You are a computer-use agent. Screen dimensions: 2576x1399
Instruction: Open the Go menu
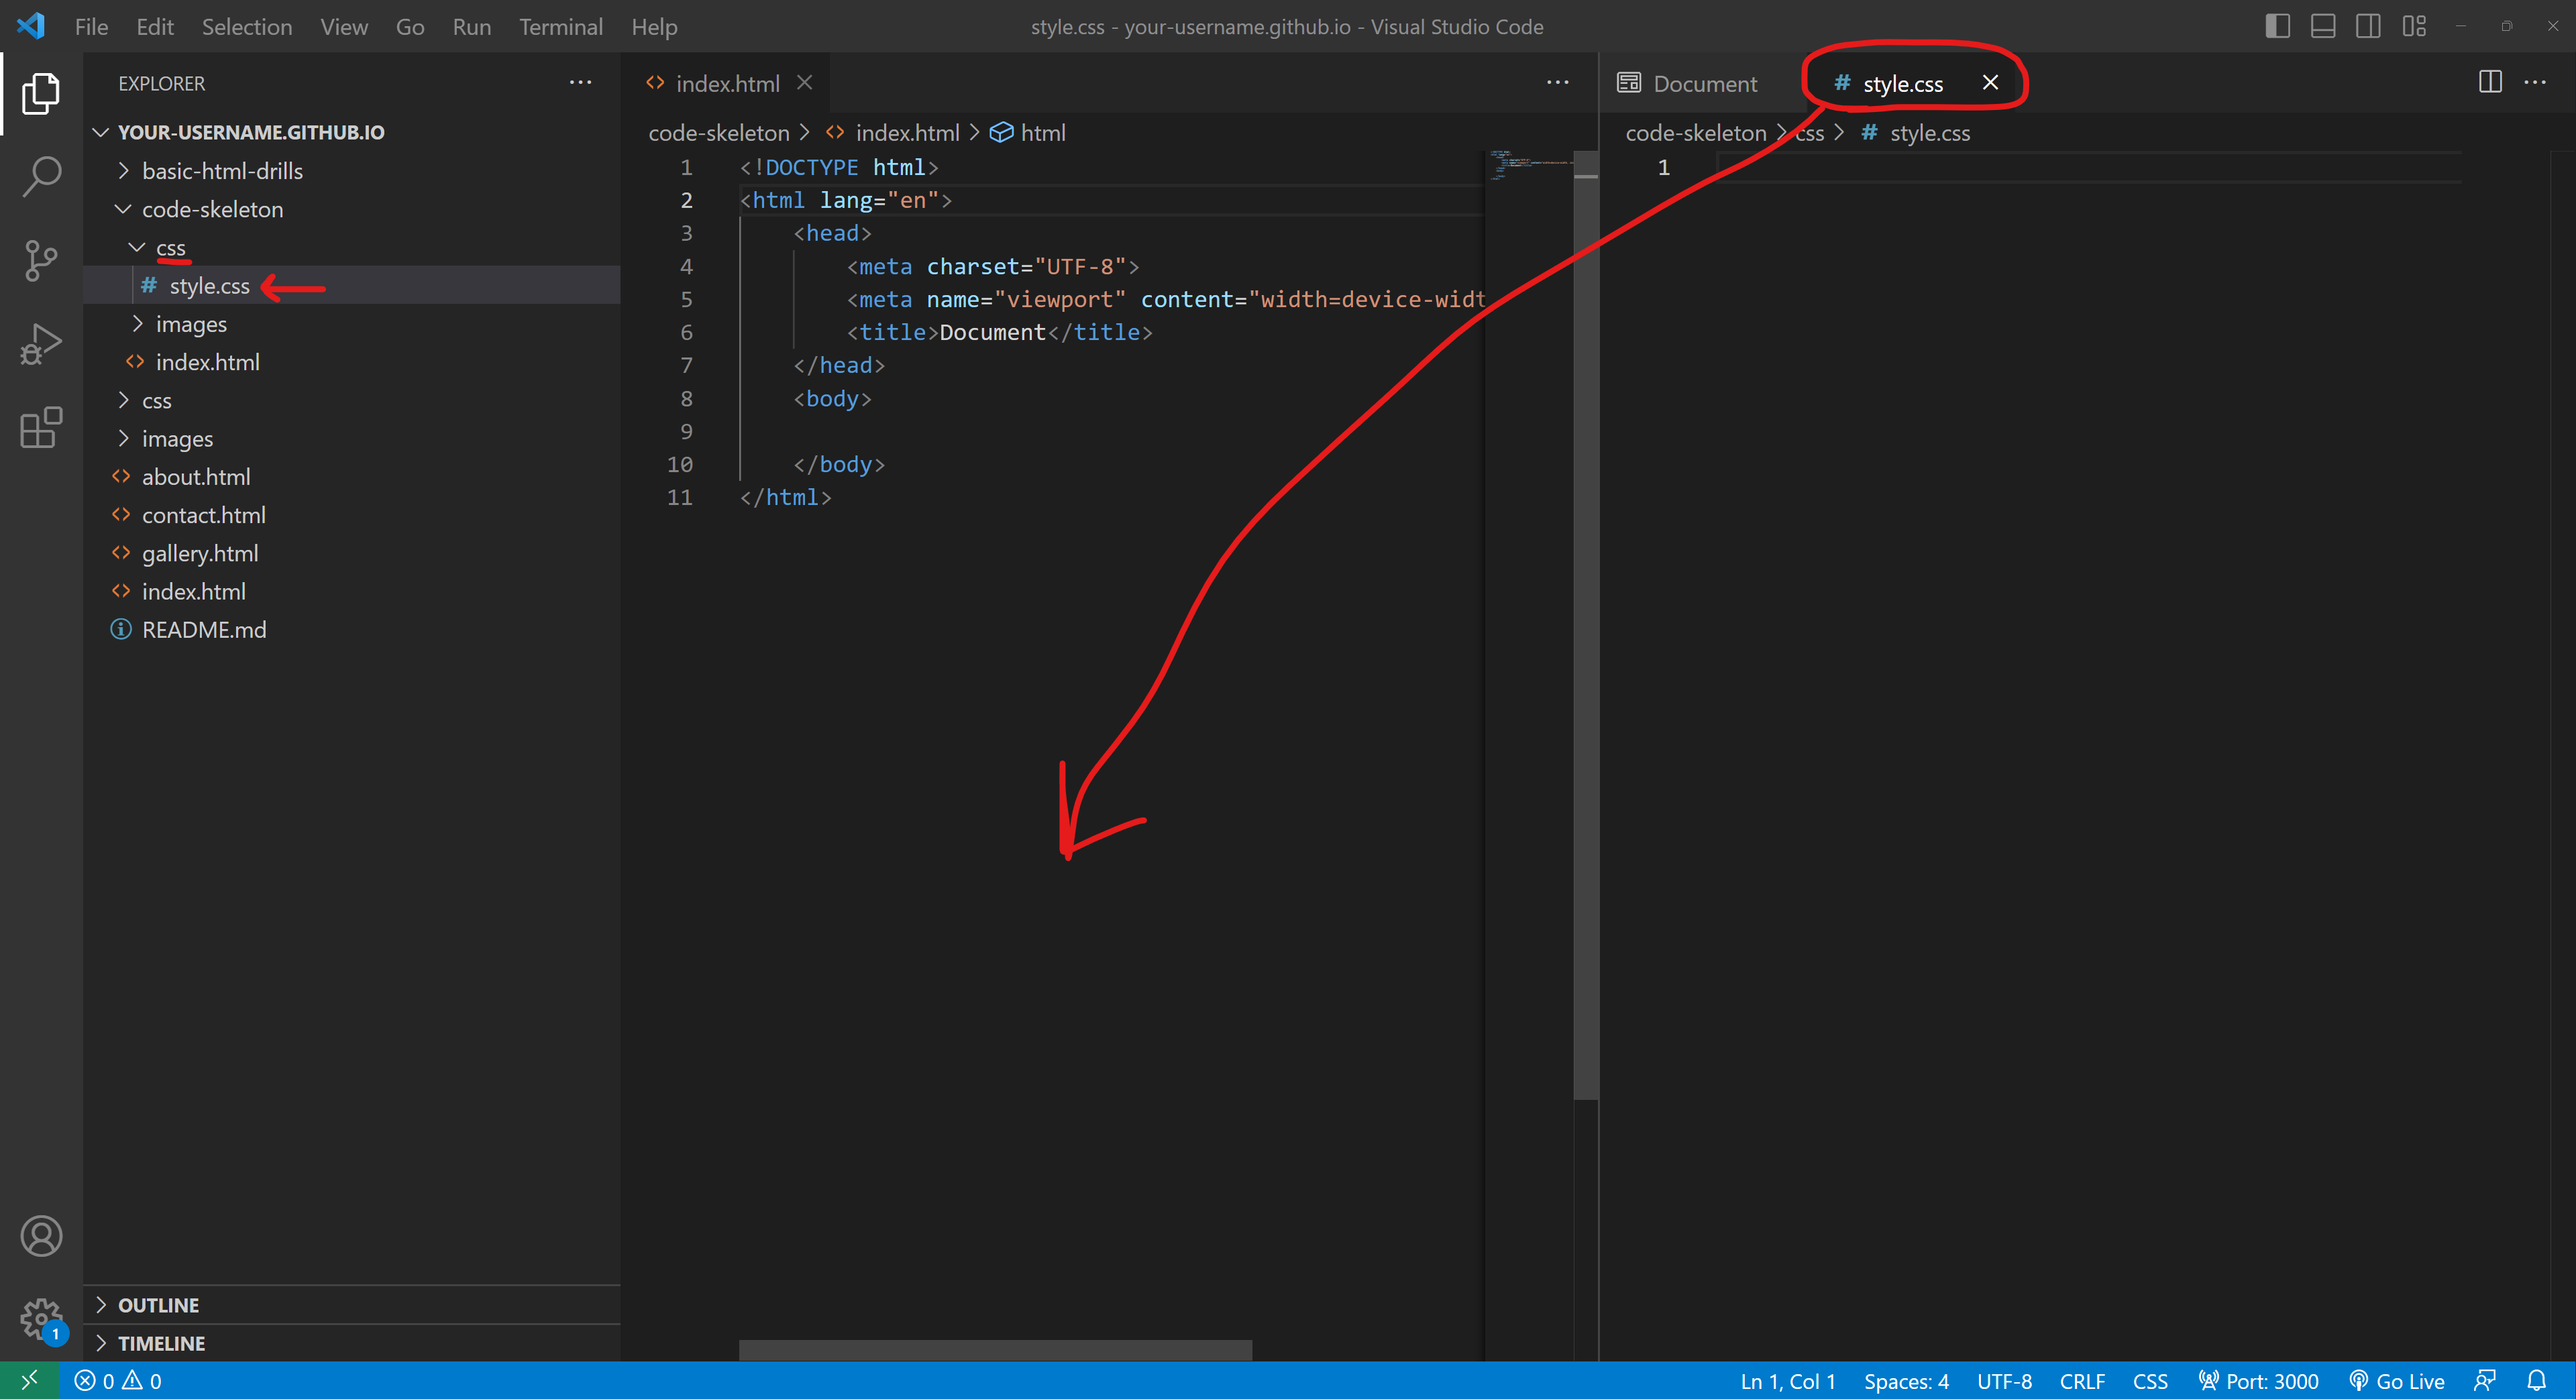[410, 27]
